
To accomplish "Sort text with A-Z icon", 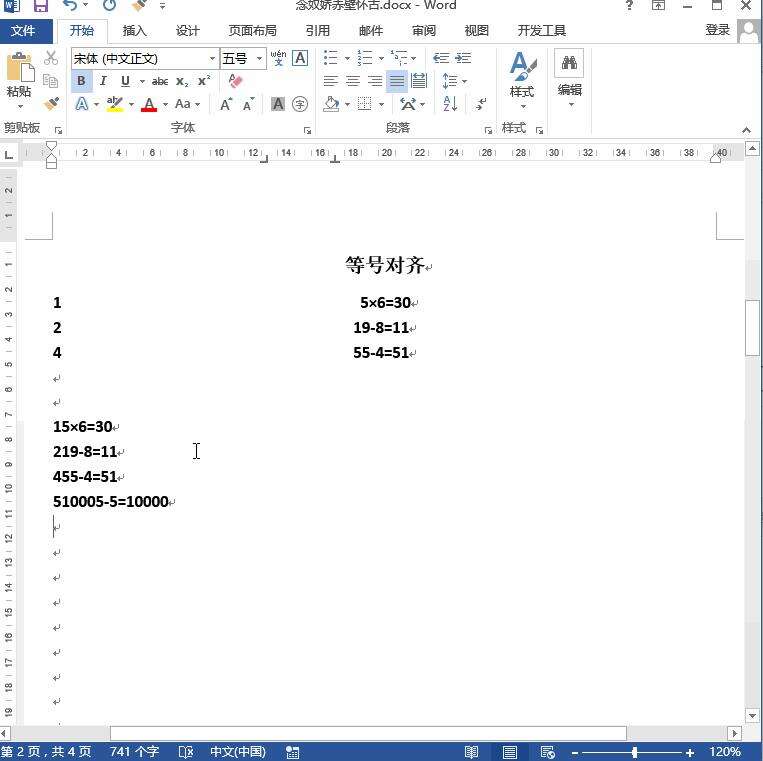I will click(450, 104).
